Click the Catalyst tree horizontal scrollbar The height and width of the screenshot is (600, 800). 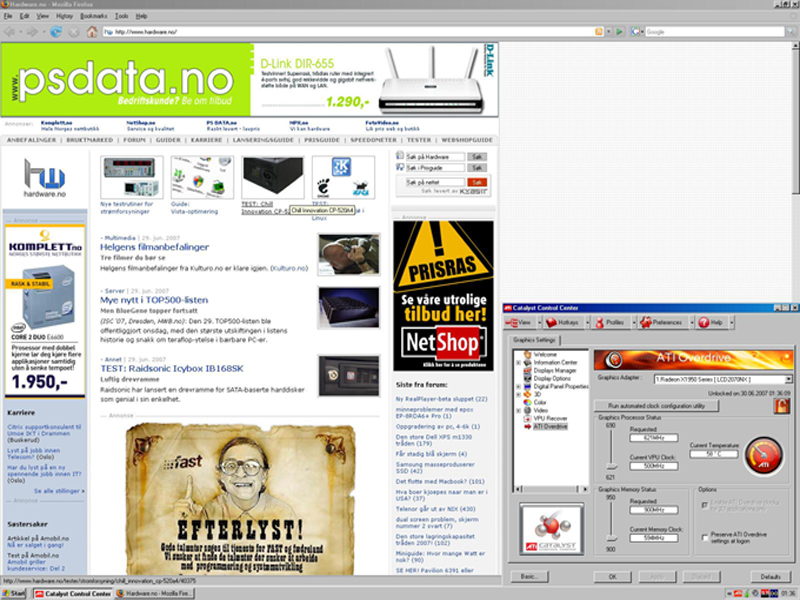[551, 489]
